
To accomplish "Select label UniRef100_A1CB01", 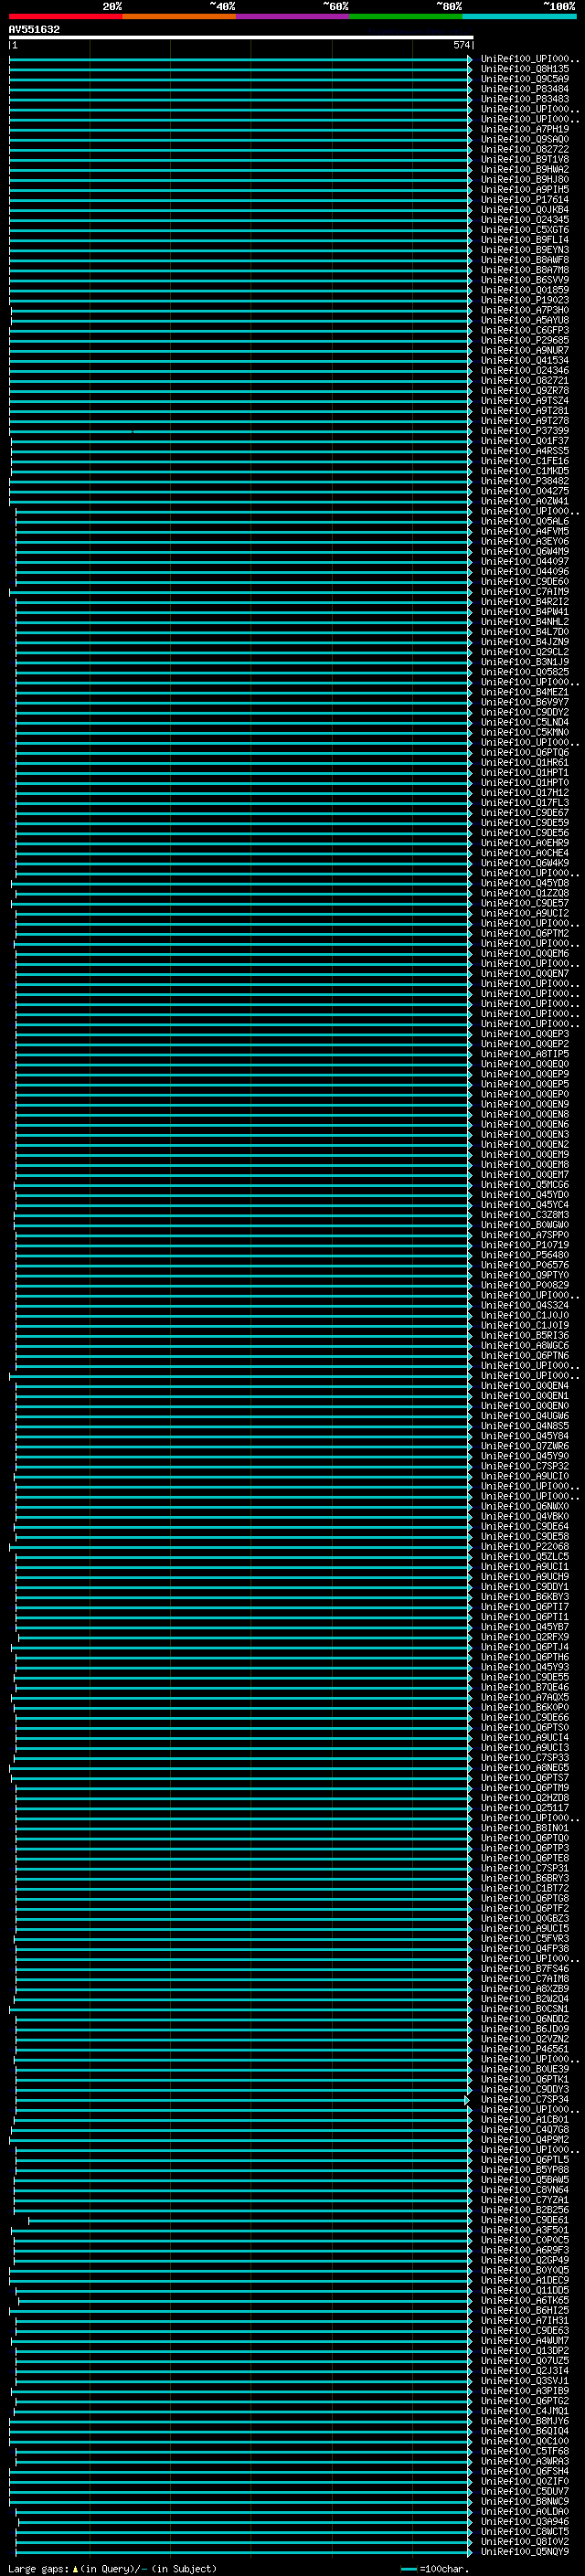I will 525,2120.
